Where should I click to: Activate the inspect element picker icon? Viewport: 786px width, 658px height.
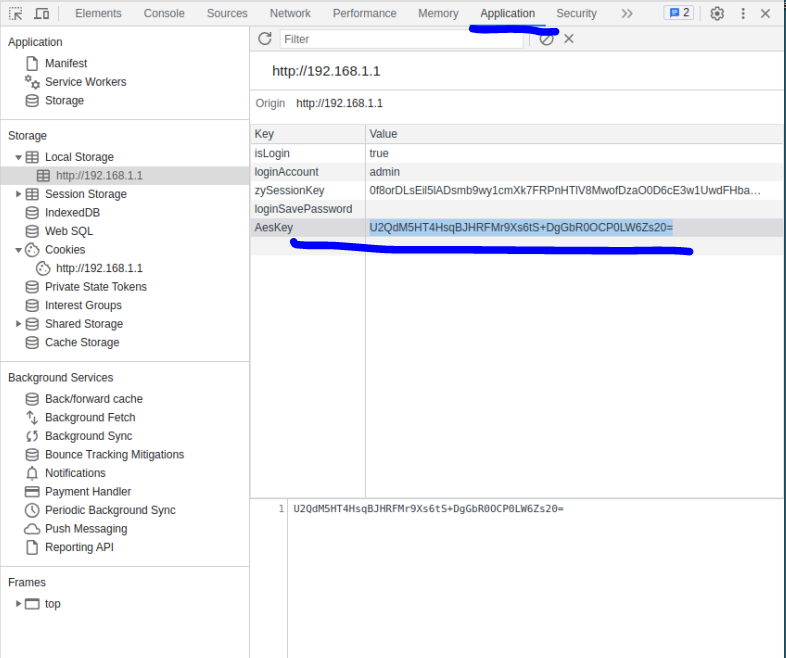[16, 14]
